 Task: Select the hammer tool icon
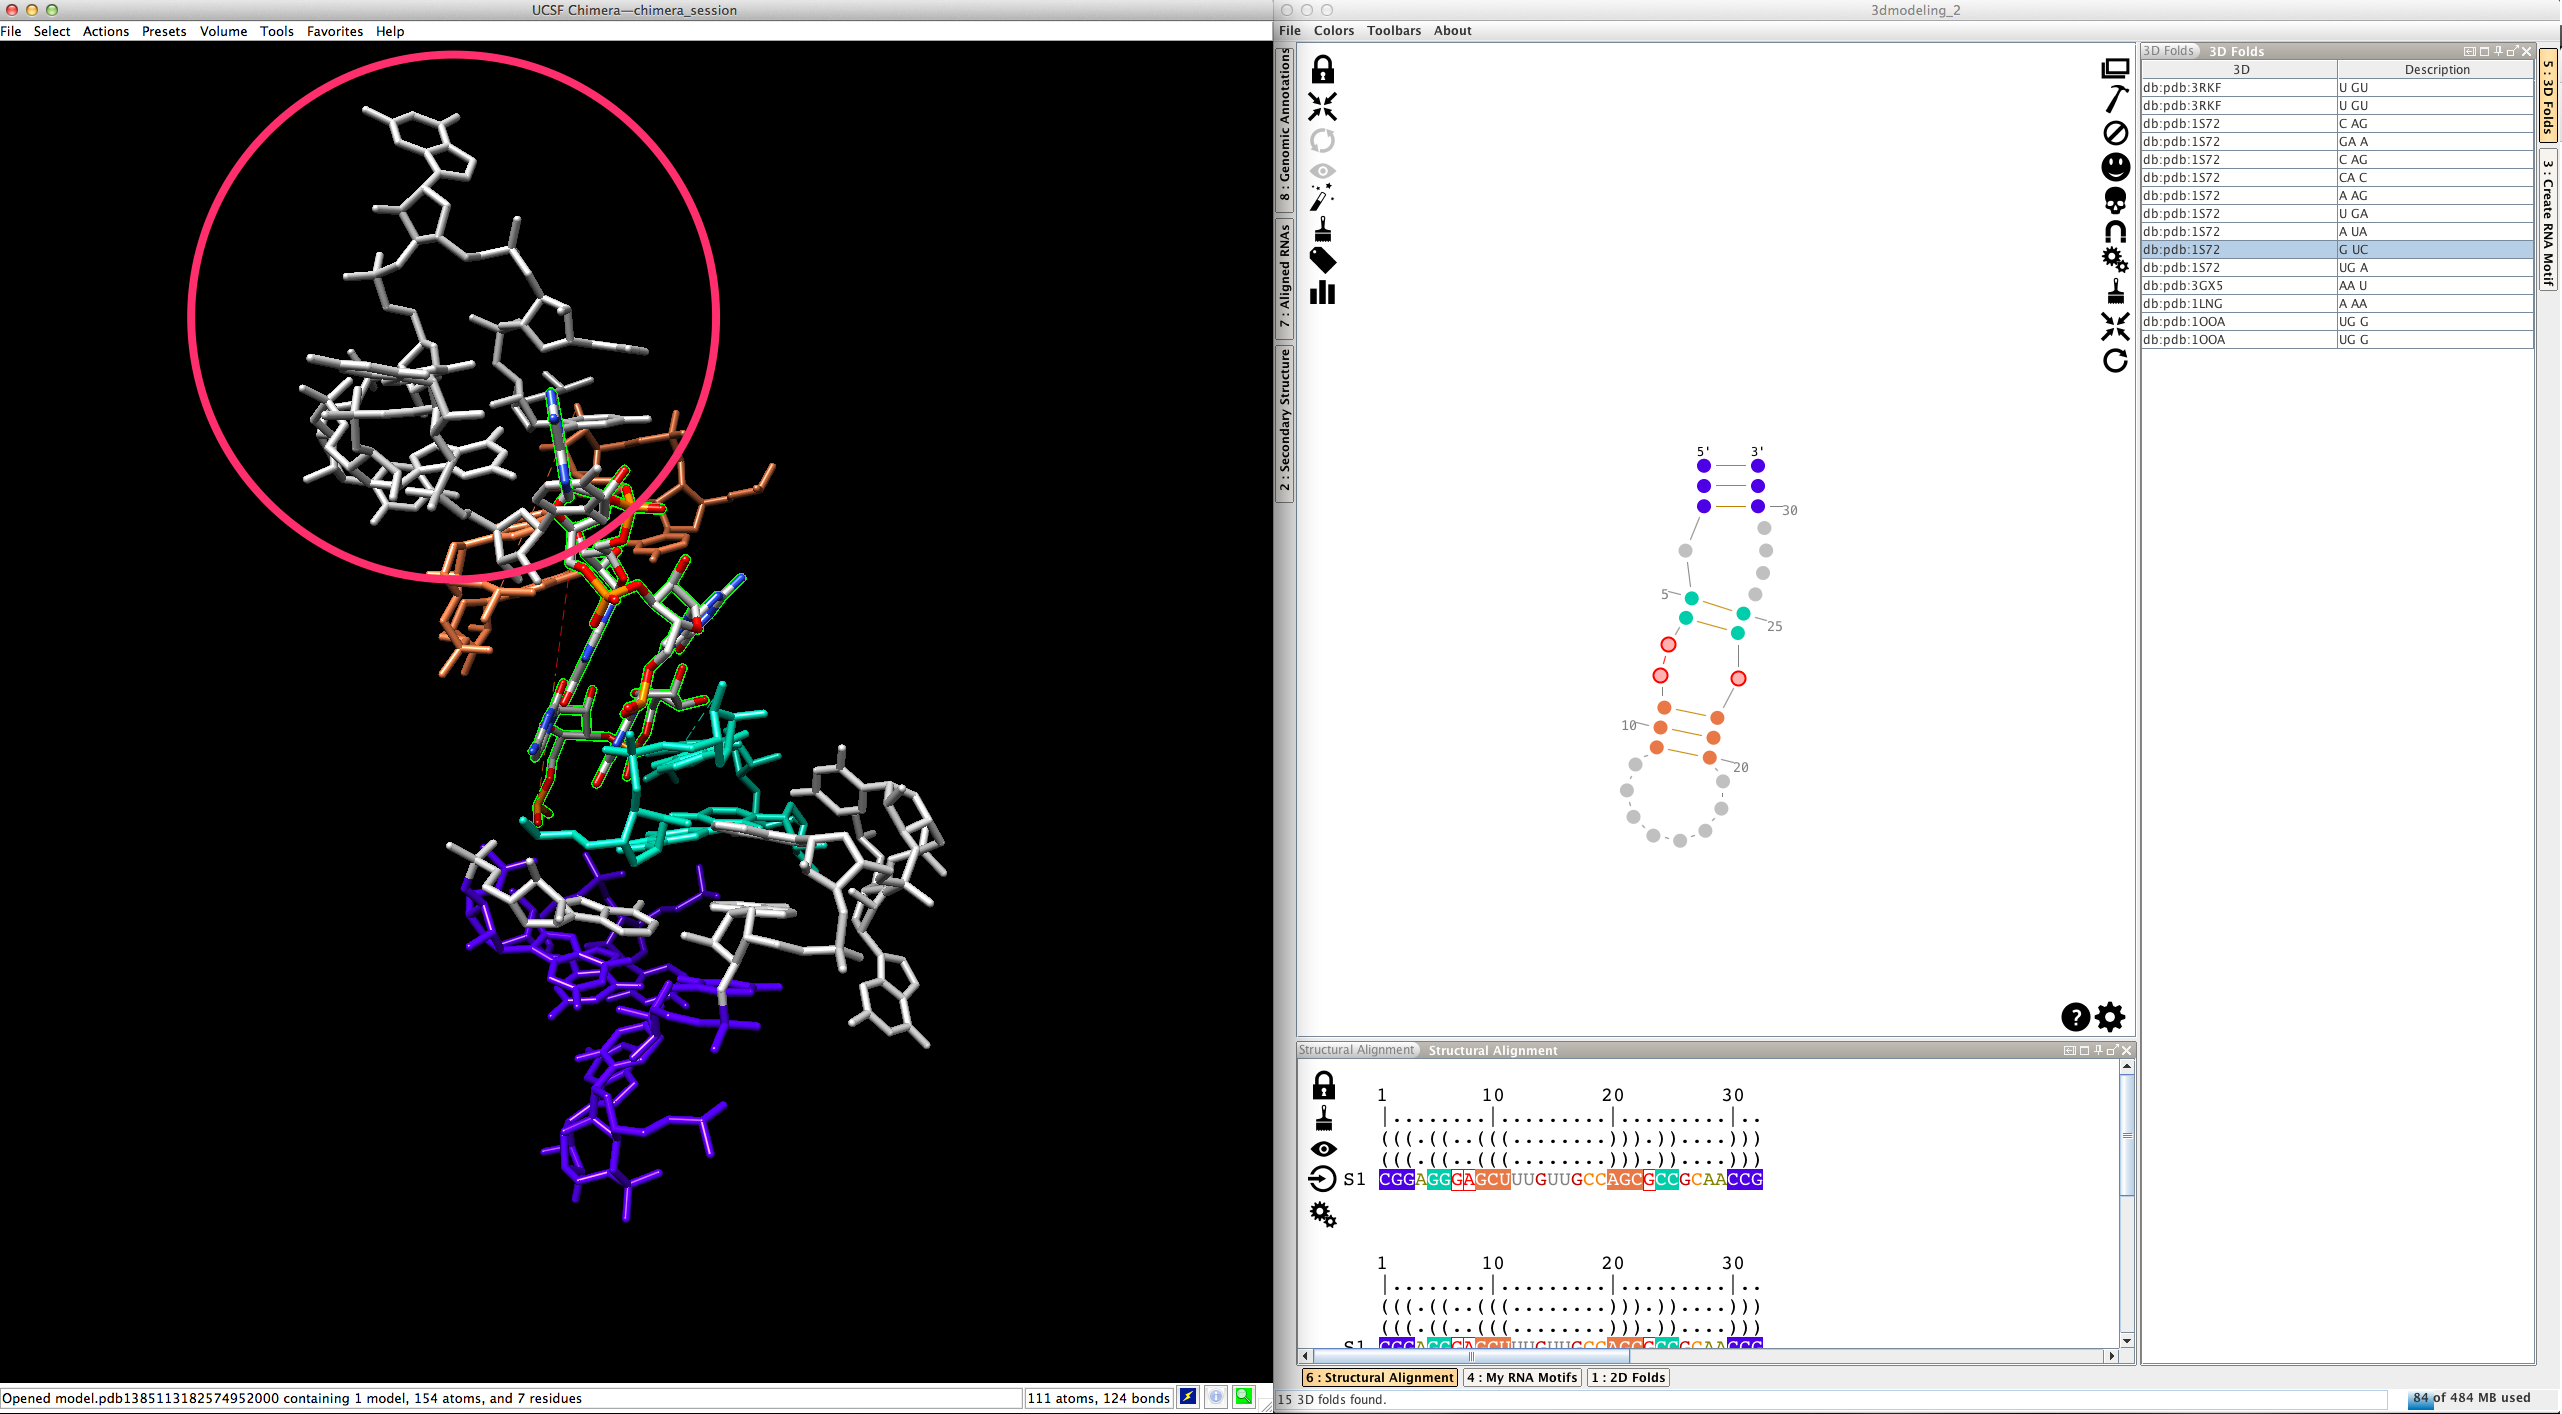2115,99
